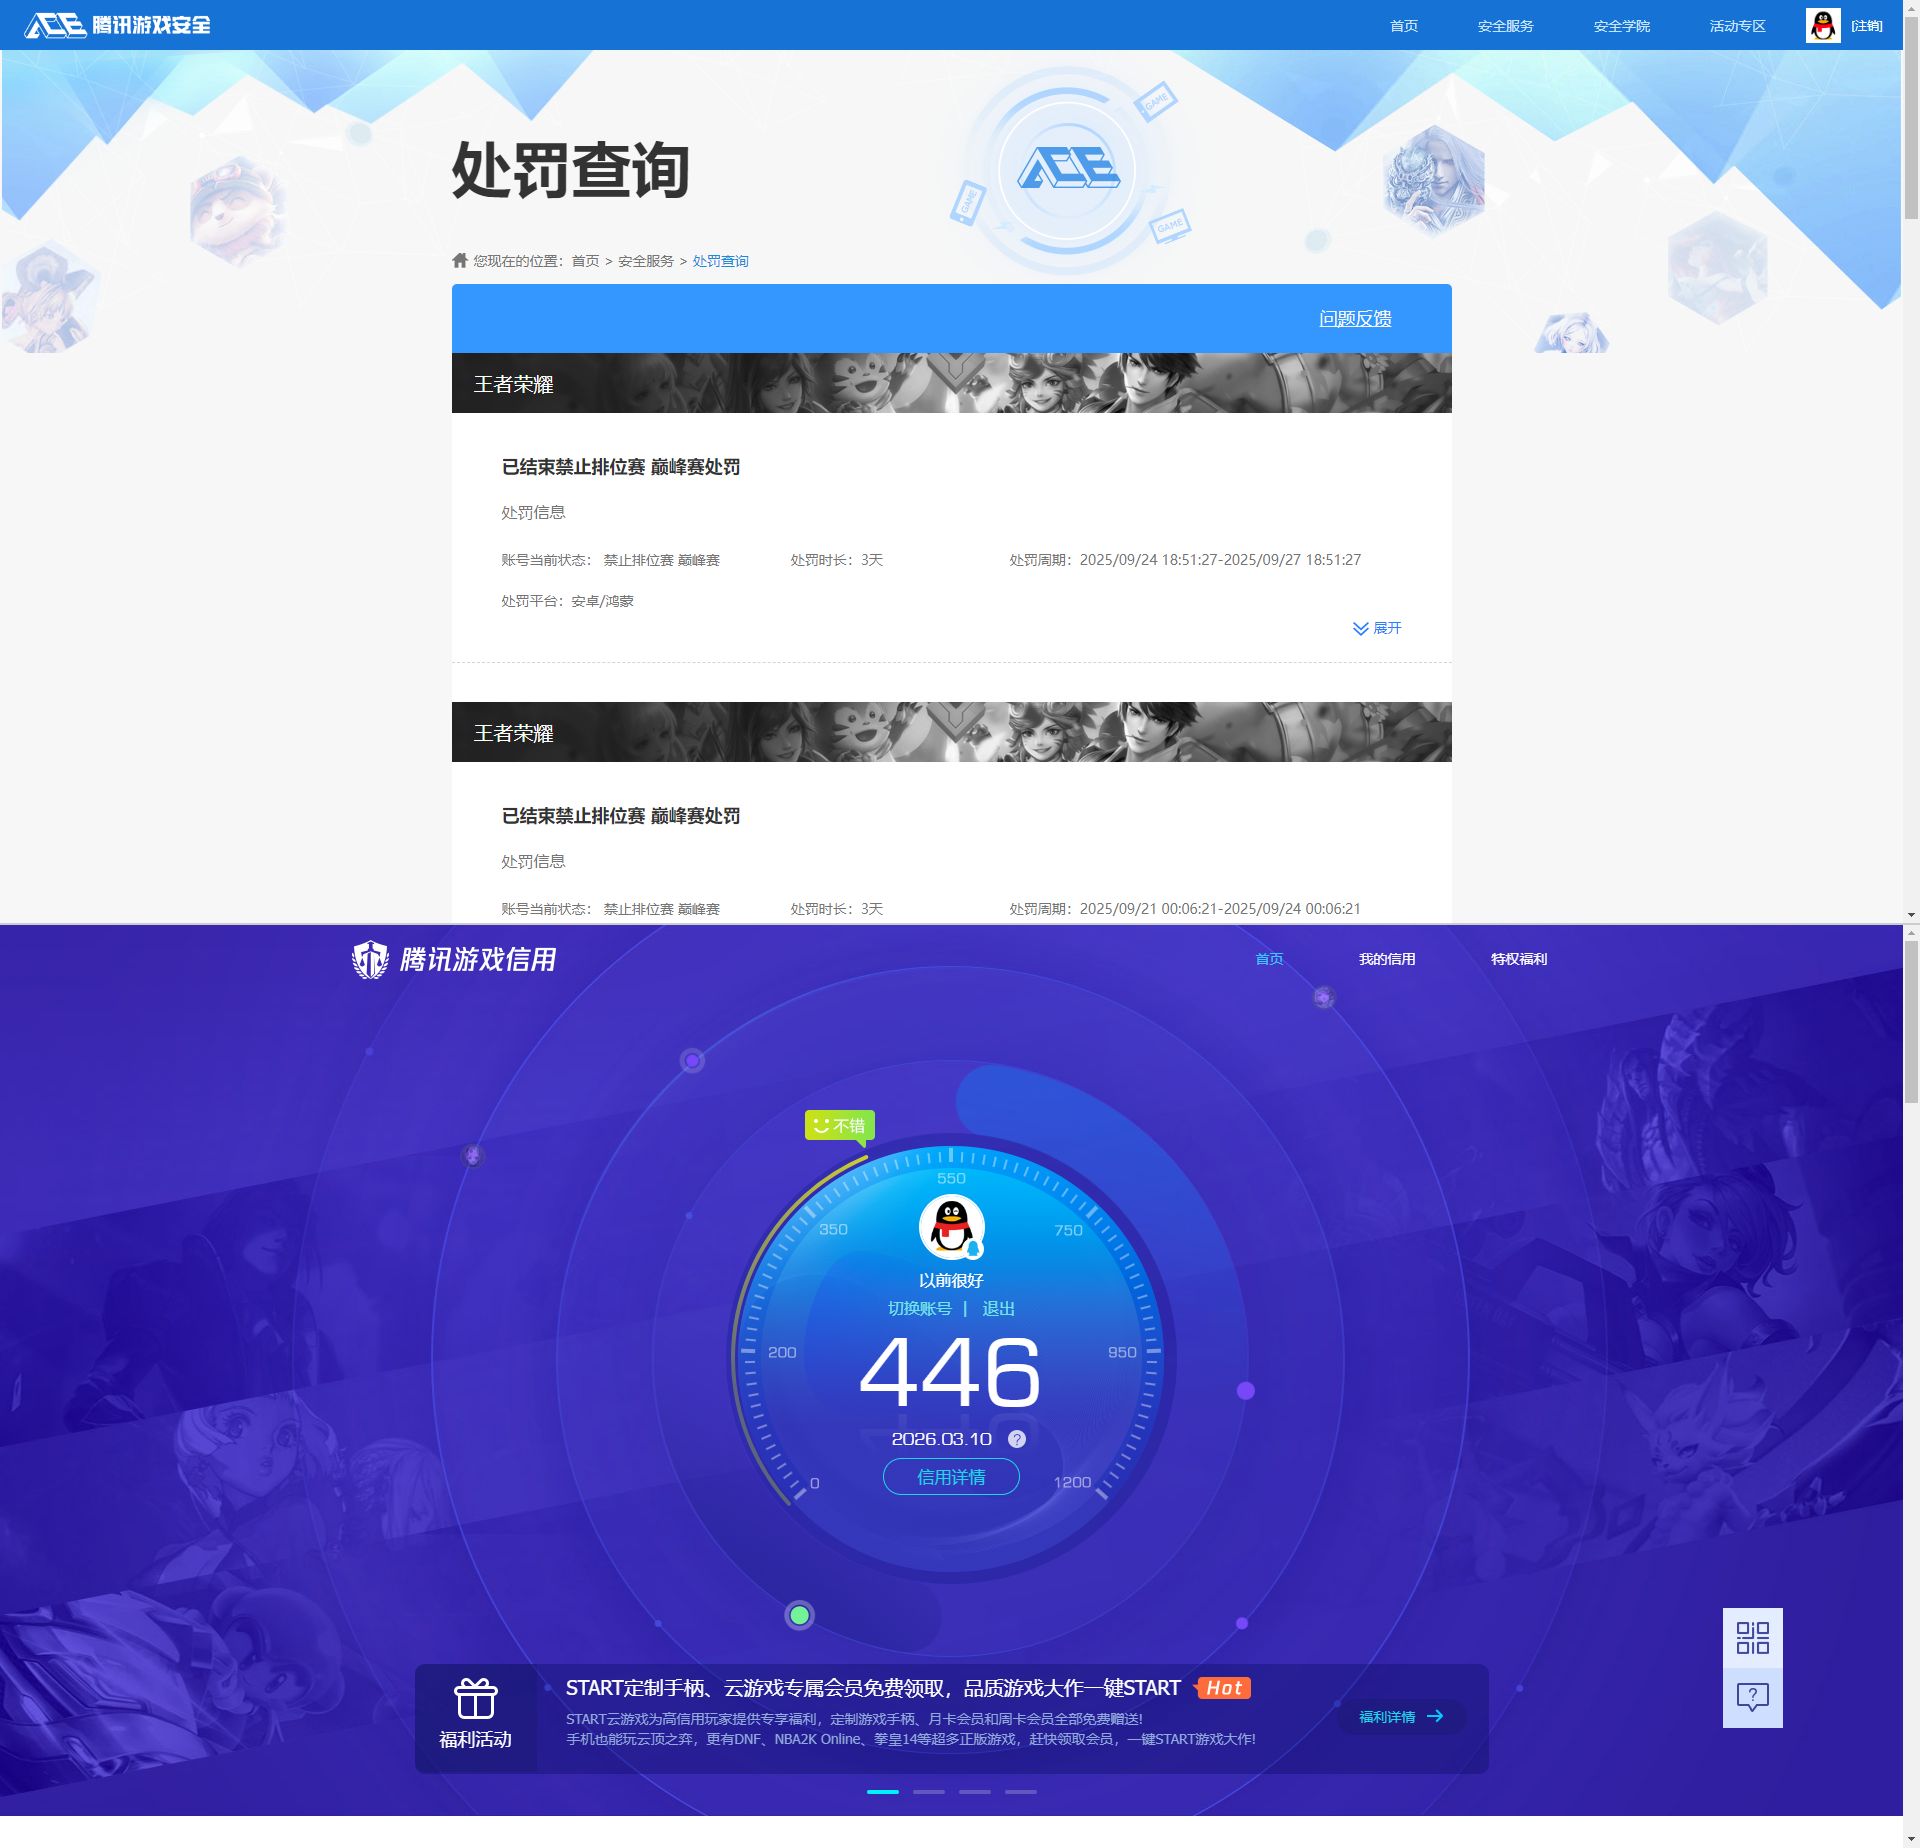The image size is (1920, 1848).
Task: Open the QR code icon button
Action: [x=1752, y=1638]
